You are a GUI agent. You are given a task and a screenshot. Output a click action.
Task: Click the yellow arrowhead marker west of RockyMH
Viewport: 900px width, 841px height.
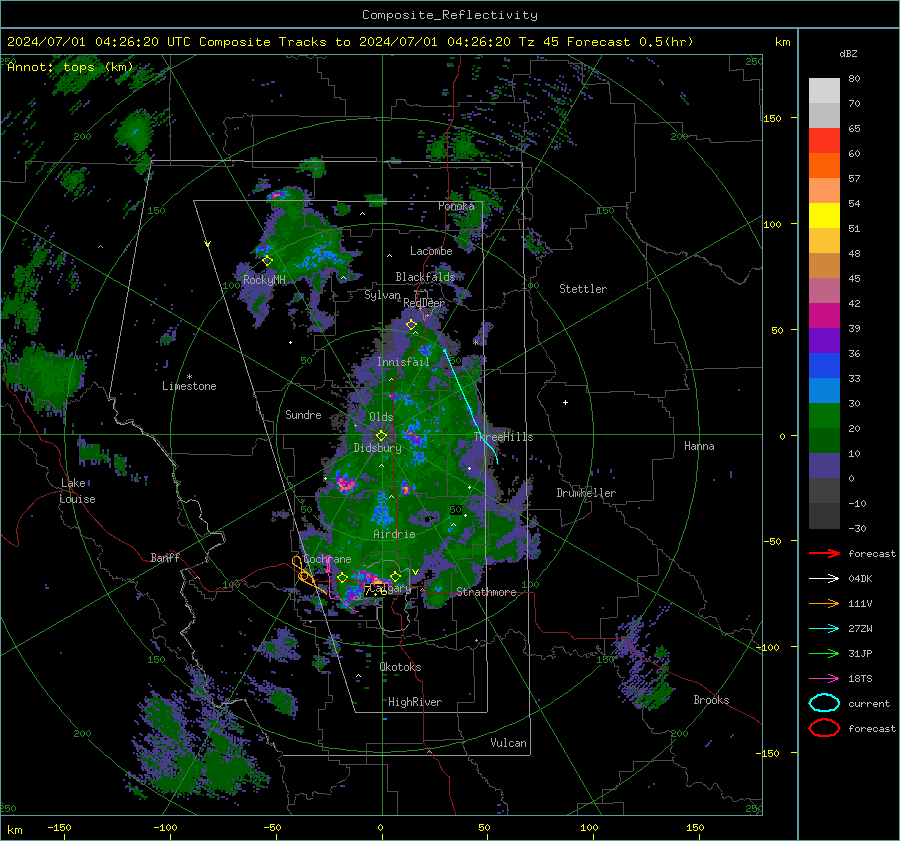click(208, 245)
